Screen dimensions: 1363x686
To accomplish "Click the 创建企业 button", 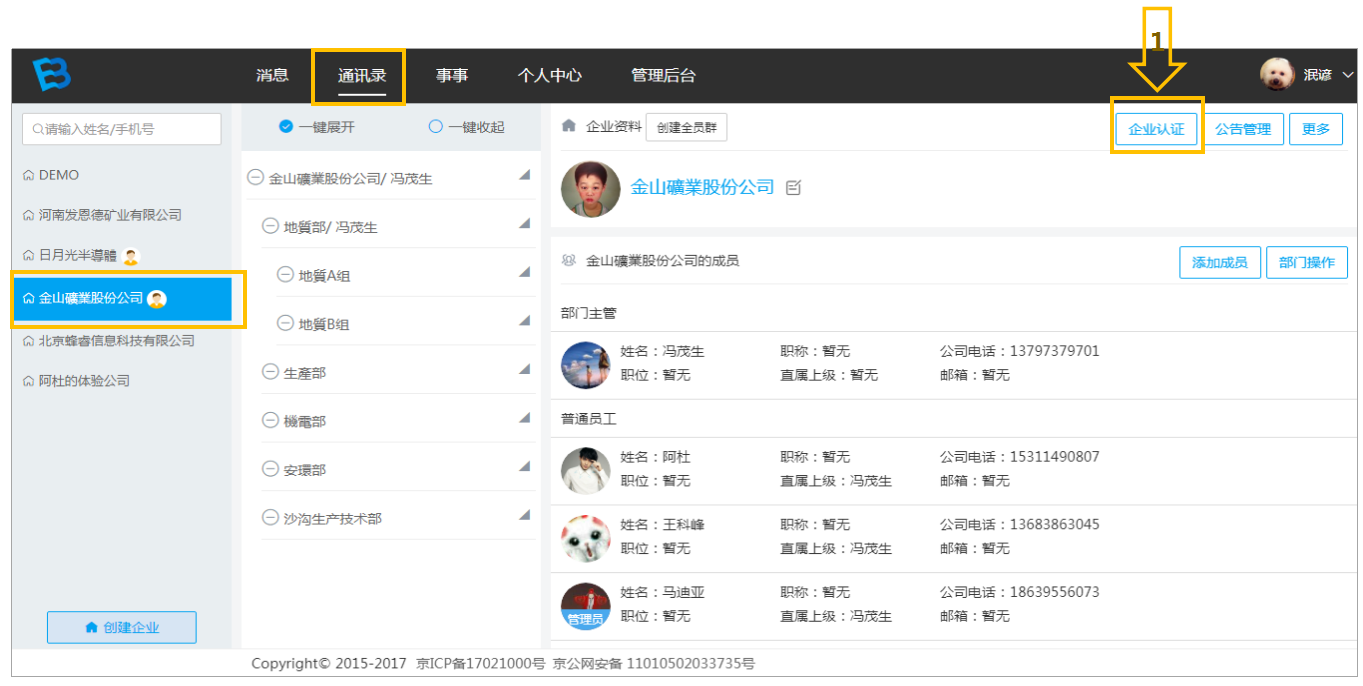I will point(122,627).
